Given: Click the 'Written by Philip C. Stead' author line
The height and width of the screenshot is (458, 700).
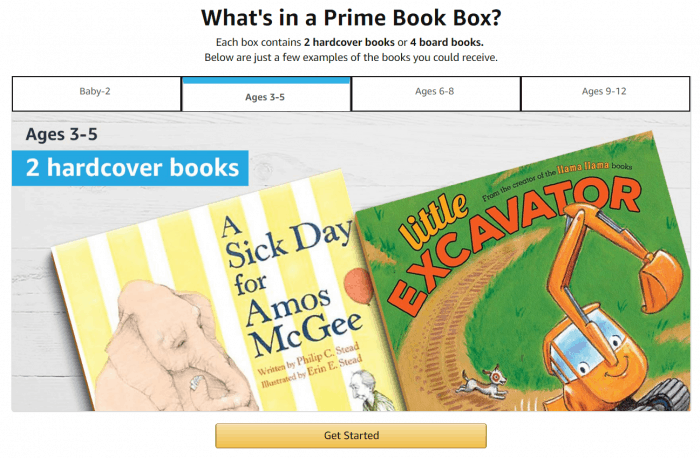Looking at the screenshot, I should coord(308,358).
